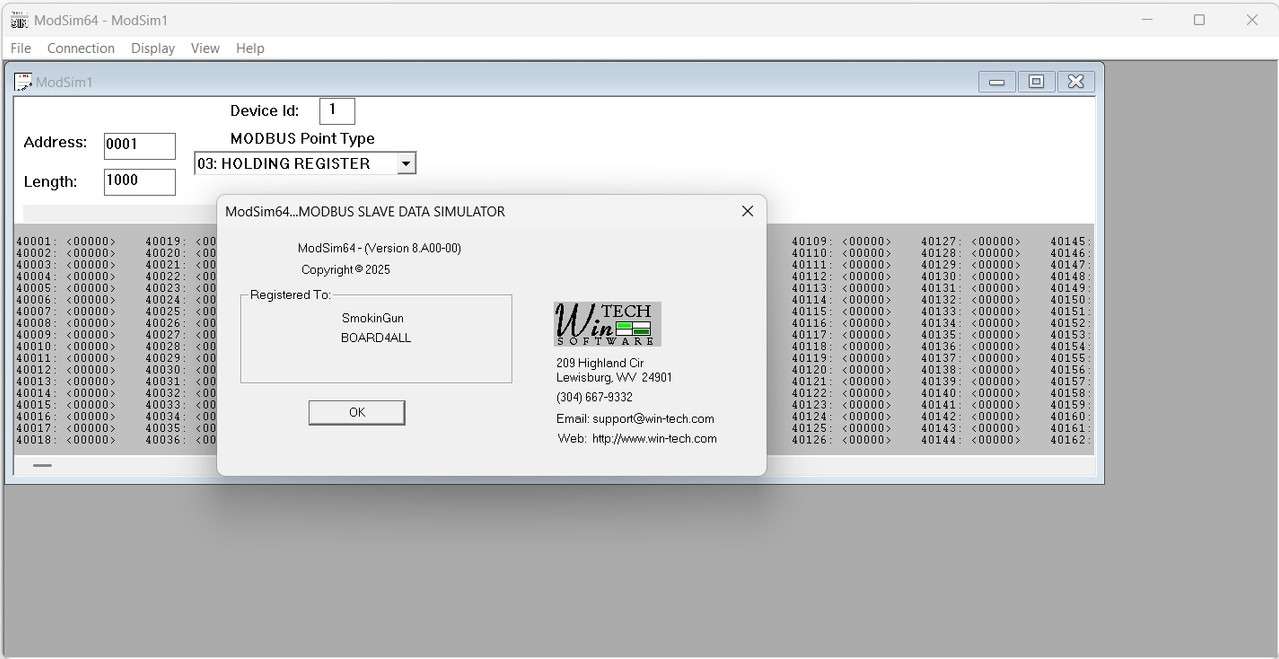Open the View menu
Viewport: 1279px width, 659px height.
click(x=205, y=48)
